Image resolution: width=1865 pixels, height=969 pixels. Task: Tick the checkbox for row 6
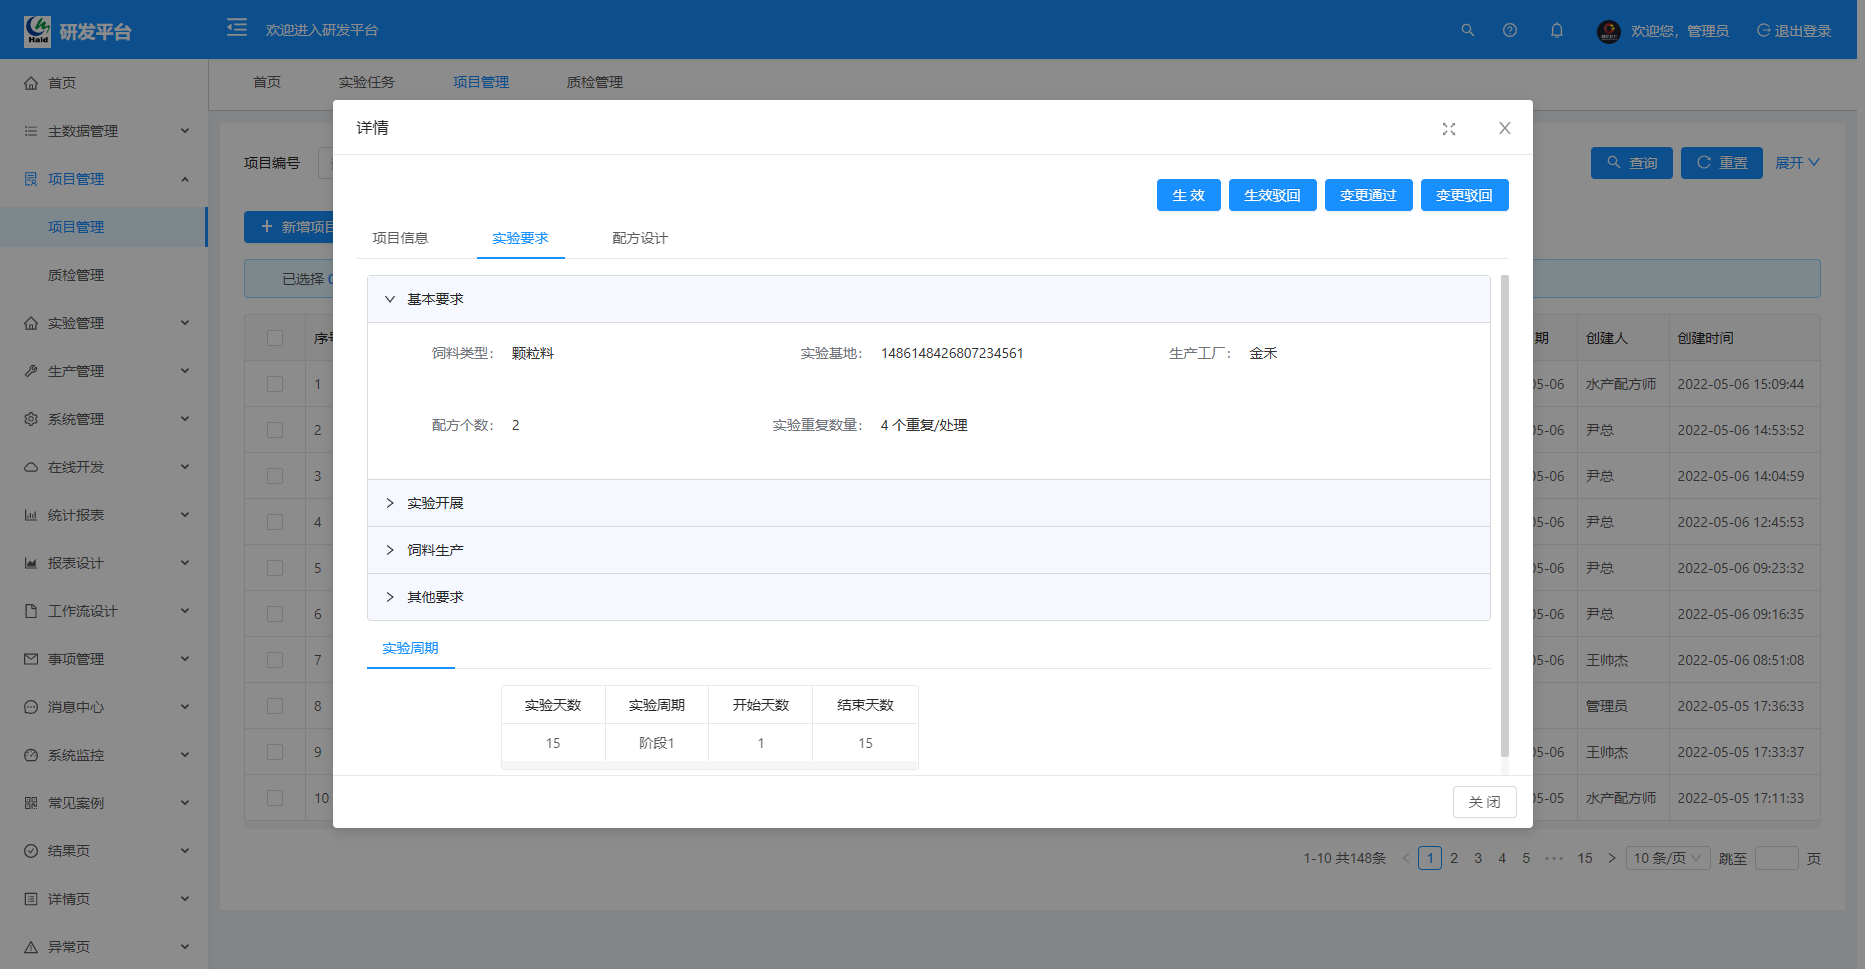275,614
